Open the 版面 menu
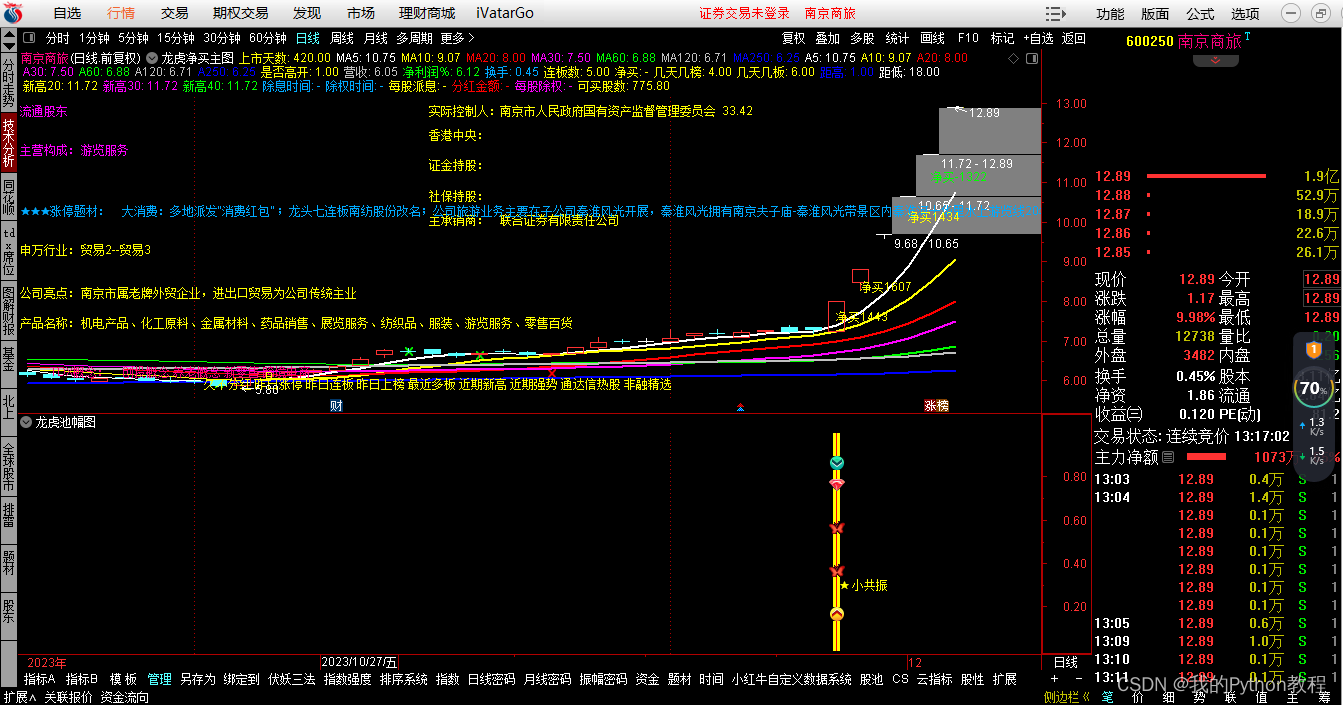Viewport: 1343px width, 705px height. [x=1155, y=14]
